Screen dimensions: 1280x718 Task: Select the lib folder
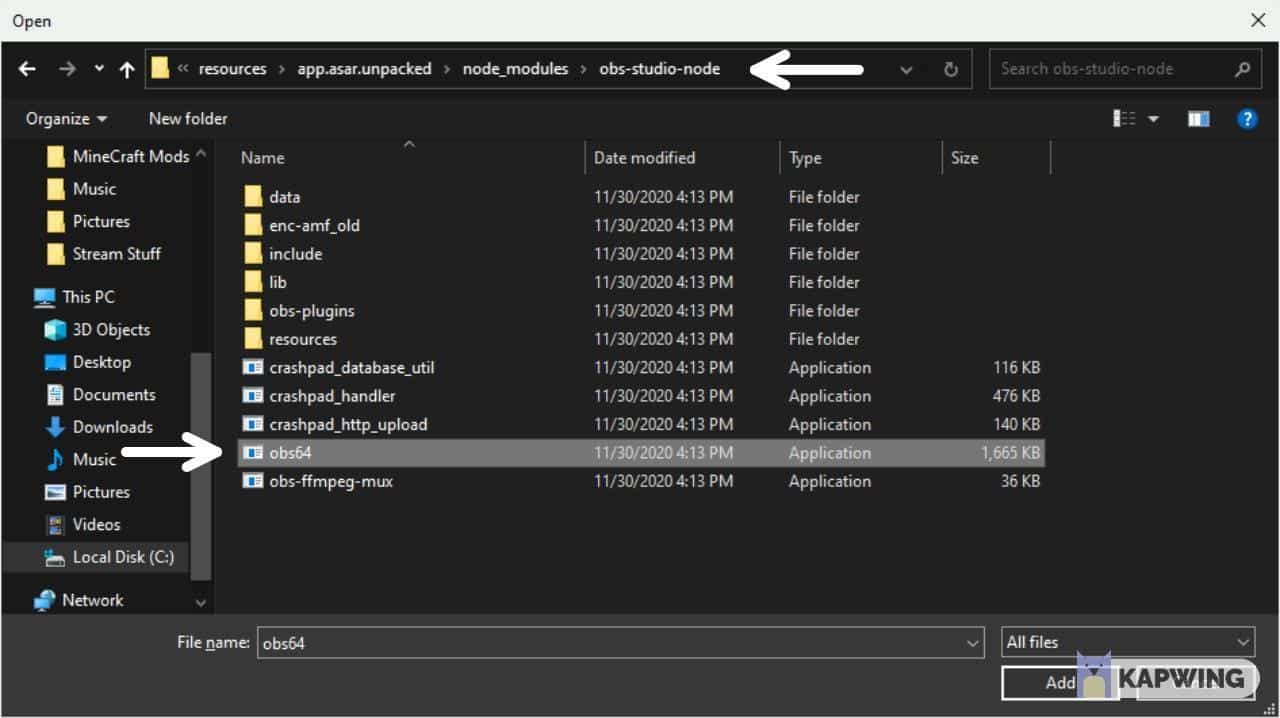[x=642, y=282]
